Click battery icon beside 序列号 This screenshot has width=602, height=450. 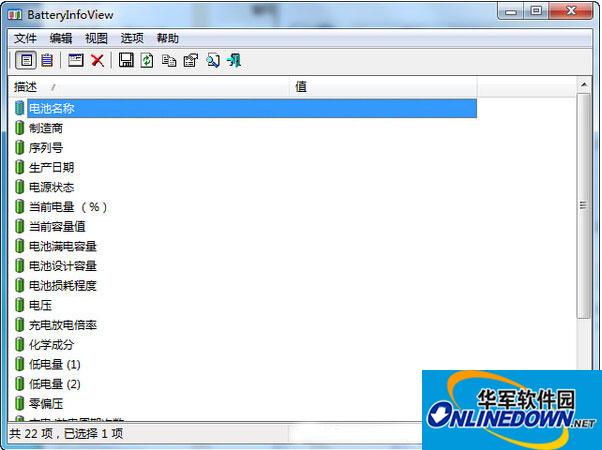pyautogui.click(x=20, y=147)
